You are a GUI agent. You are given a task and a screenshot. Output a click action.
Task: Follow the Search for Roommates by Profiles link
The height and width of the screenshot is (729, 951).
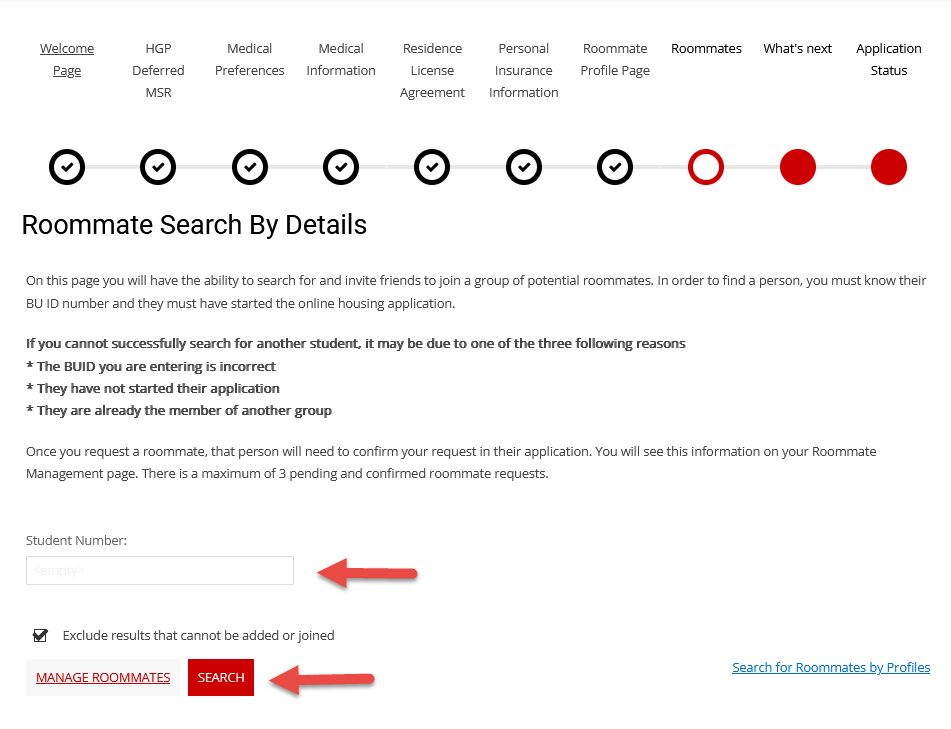831,667
